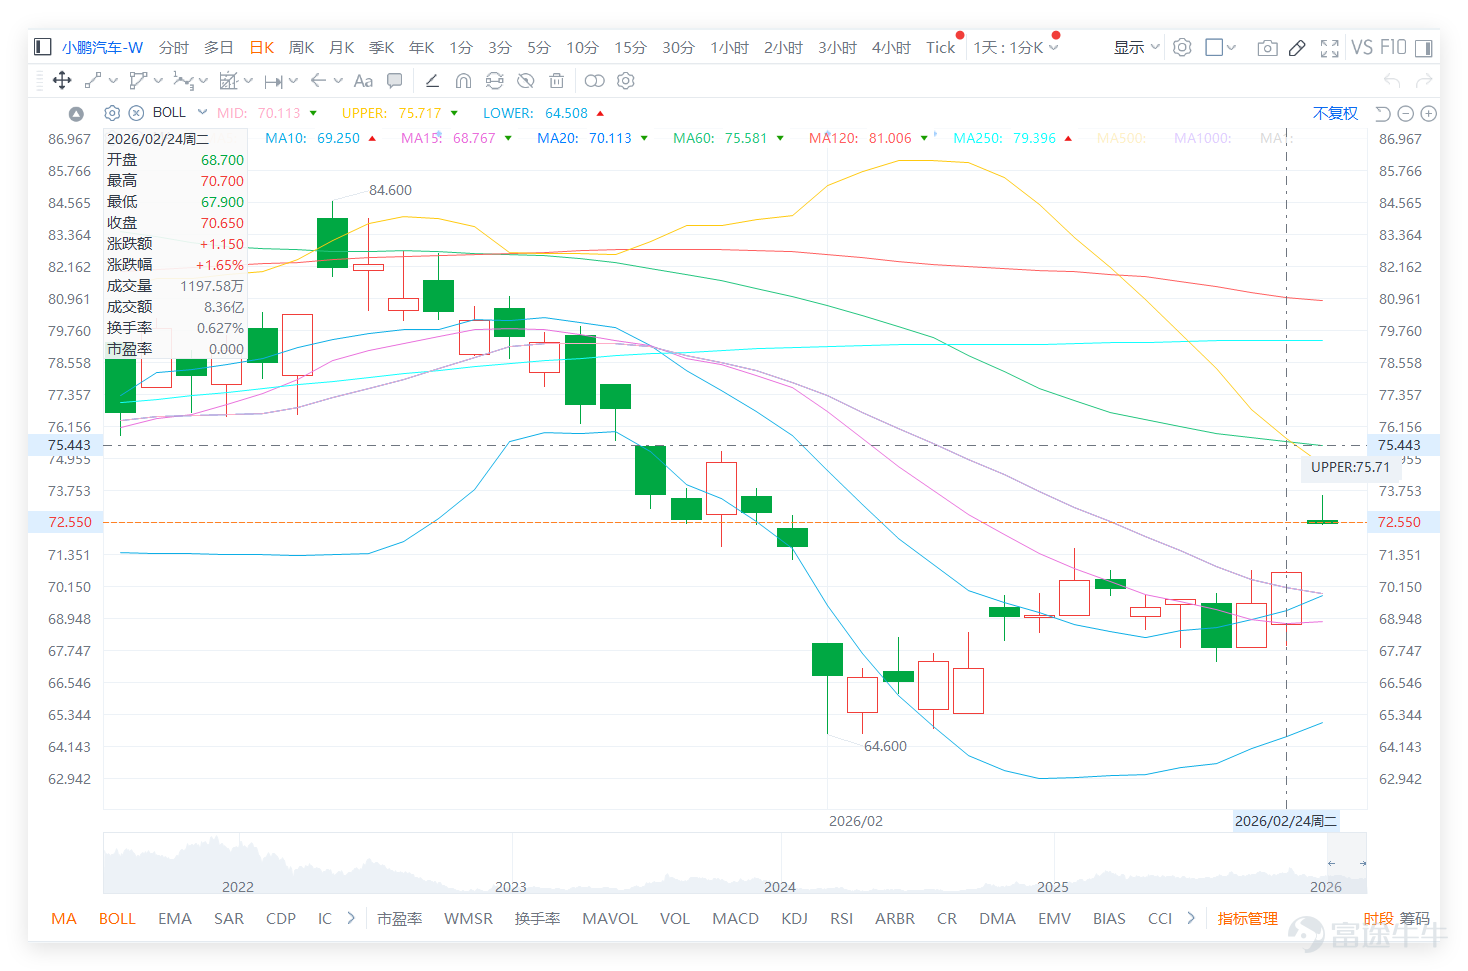Click the VS compare button
This screenshot has width=1468, height=971.
tap(1362, 47)
